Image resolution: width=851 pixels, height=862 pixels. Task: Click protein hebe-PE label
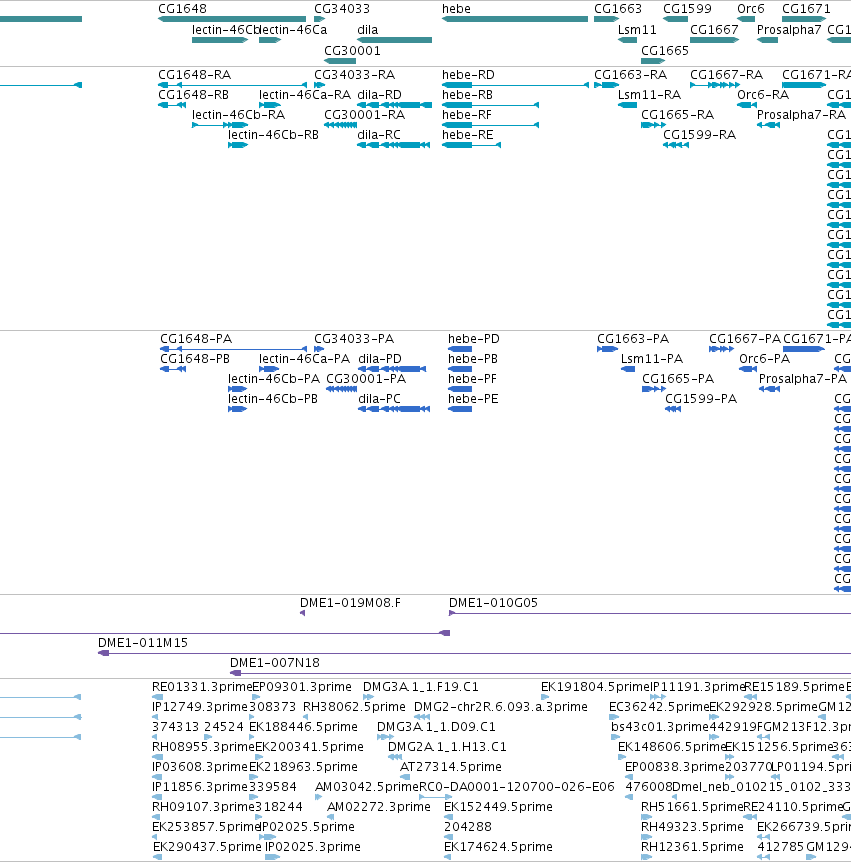click(473, 399)
